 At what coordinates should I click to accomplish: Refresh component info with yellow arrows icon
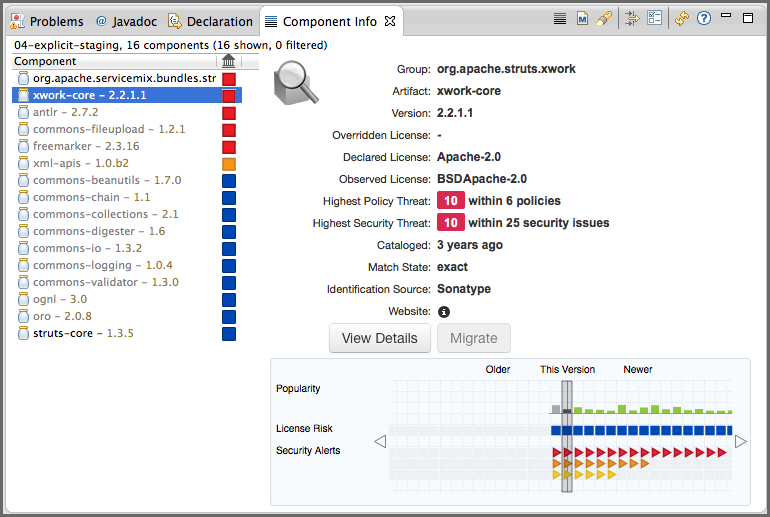682,19
